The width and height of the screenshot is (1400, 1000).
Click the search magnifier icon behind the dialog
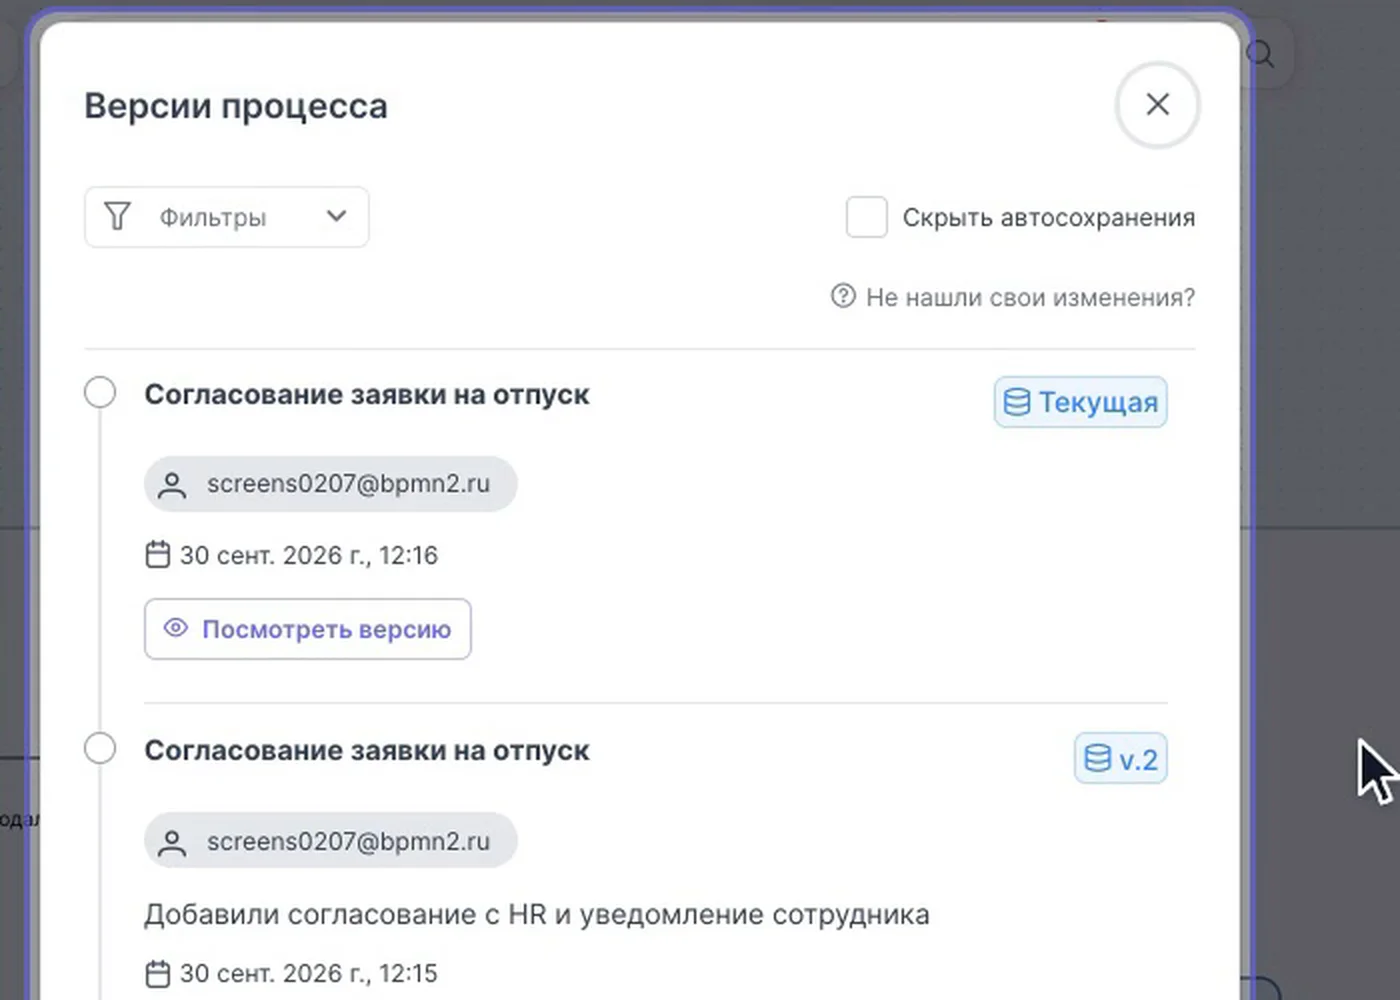coord(1262,53)
